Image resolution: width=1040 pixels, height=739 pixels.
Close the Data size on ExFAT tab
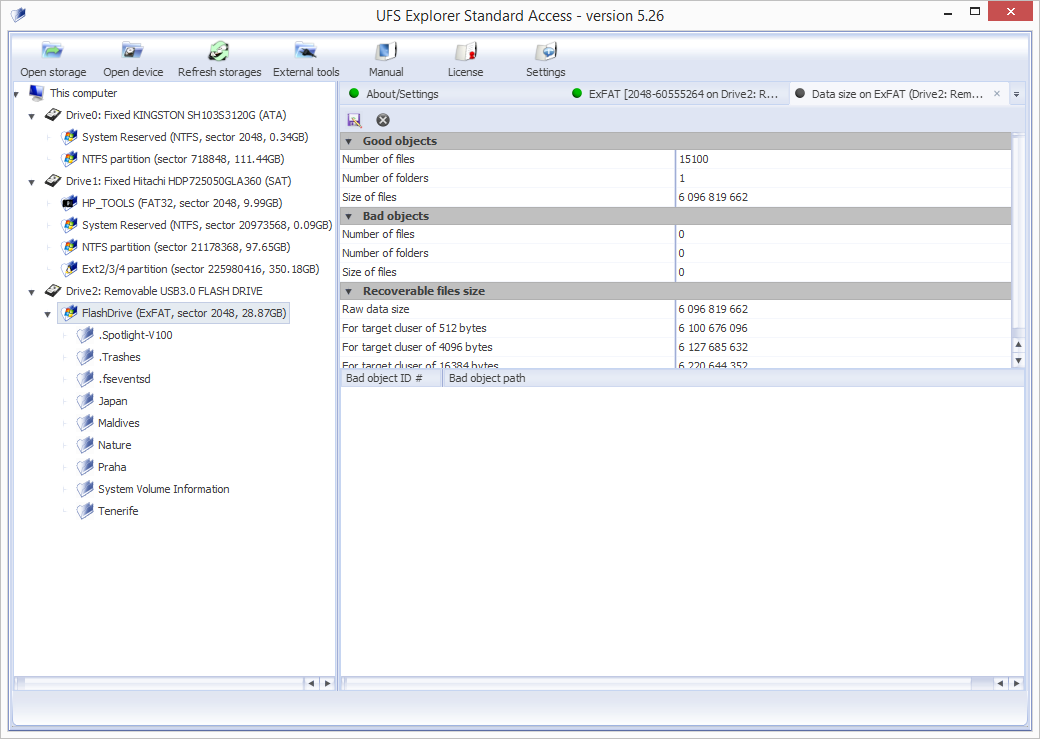click(x=996, y=94)
